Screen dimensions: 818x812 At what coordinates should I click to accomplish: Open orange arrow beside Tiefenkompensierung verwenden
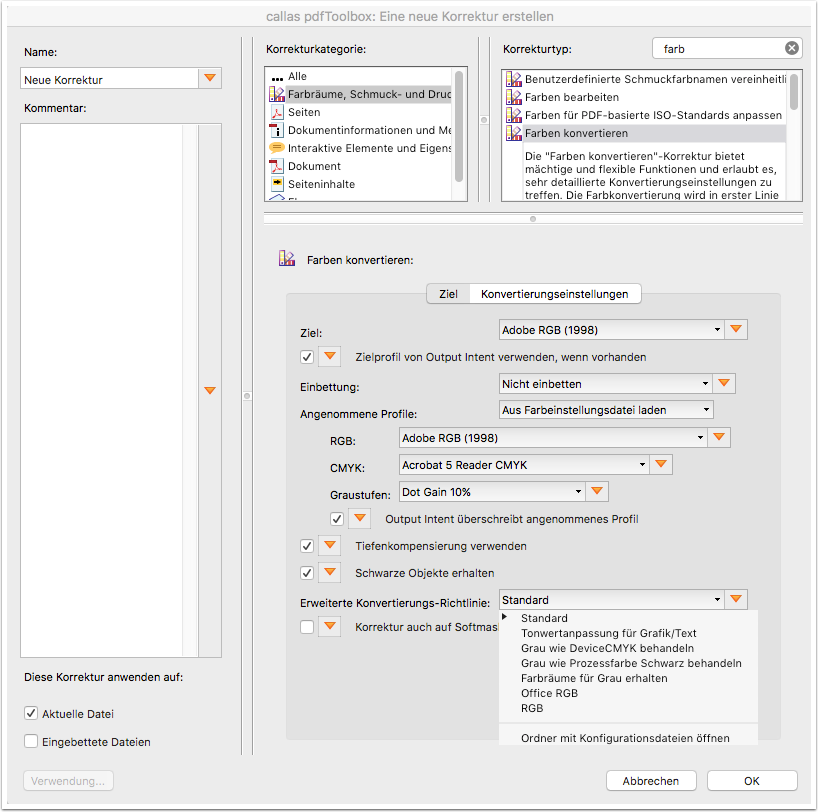329,545
